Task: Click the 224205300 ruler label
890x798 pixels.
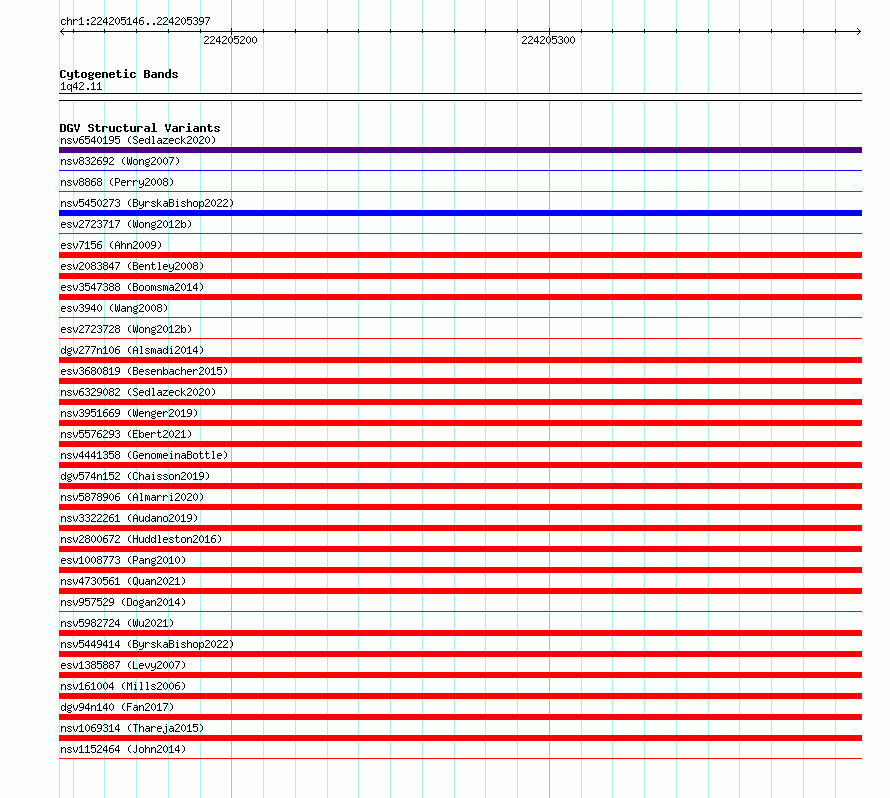Action: click(548, 40)
